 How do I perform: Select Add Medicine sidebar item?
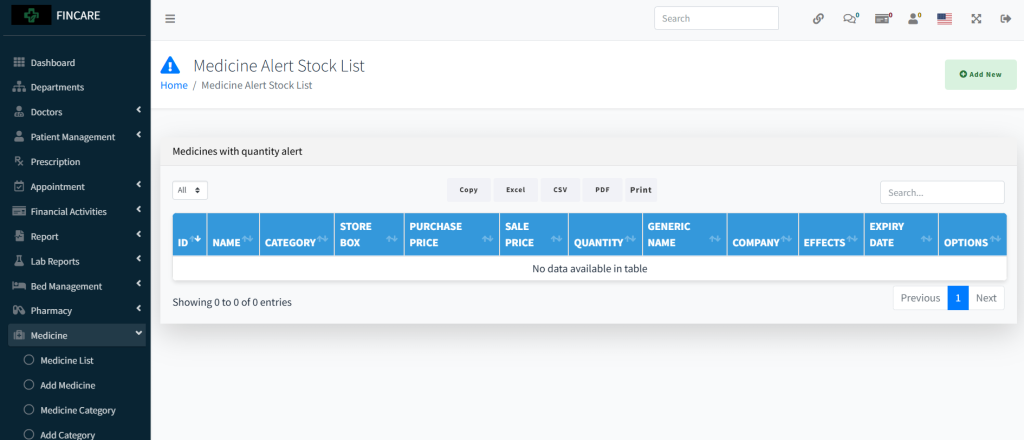point(67,385)
